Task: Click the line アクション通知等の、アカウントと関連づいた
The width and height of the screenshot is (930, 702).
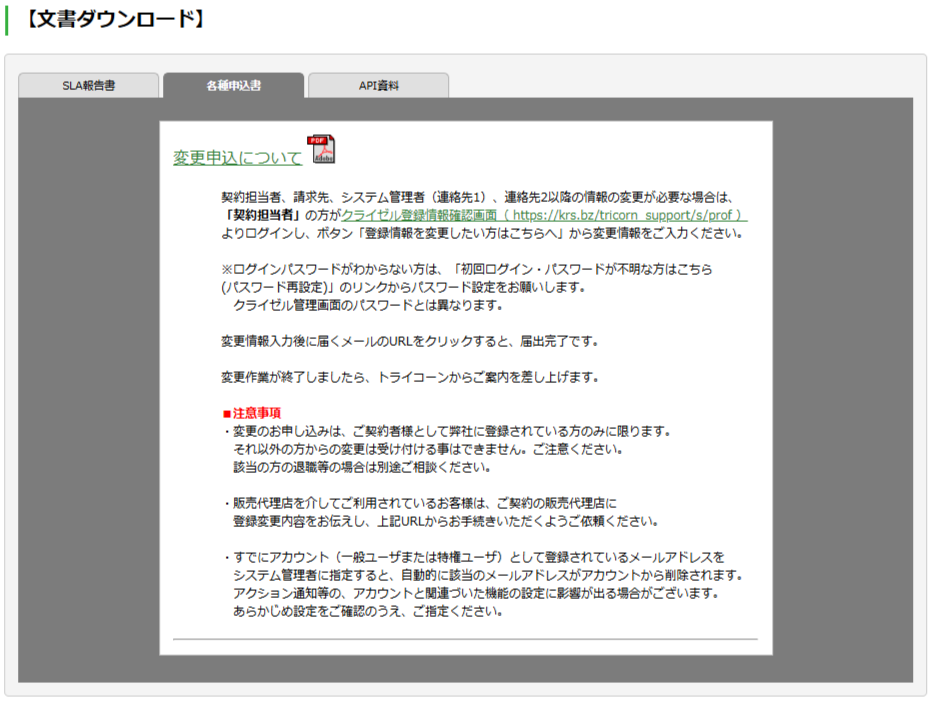Action: (476, 593)
